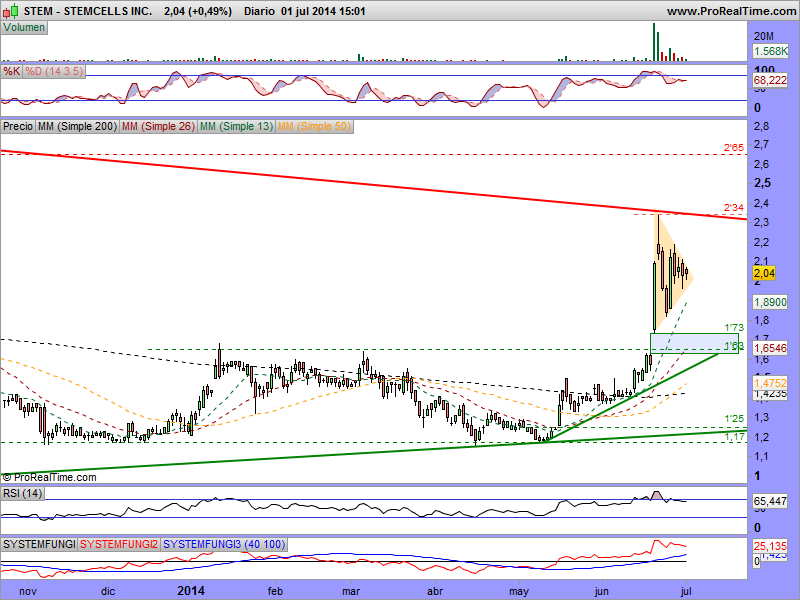Click the "1,17" support level label
This screenshot has width=800, height=600.
(735, 437)
